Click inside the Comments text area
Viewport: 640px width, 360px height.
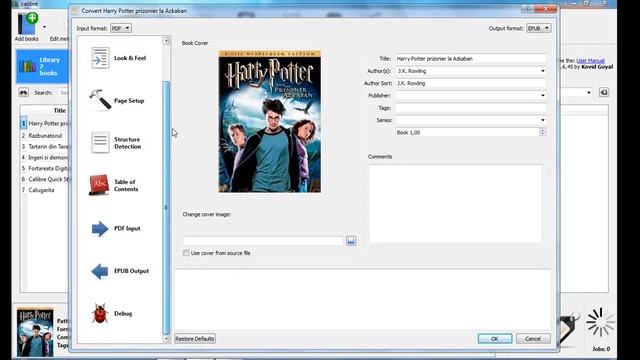click(x=456, y=203)
